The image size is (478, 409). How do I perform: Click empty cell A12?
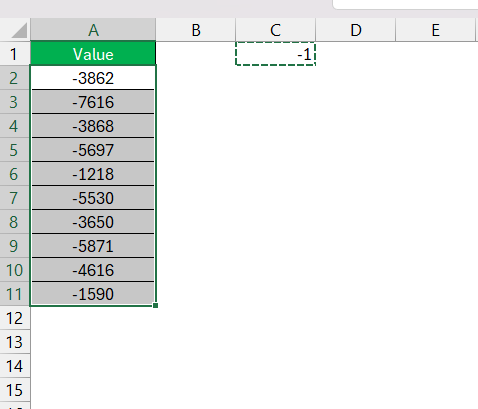93,318
